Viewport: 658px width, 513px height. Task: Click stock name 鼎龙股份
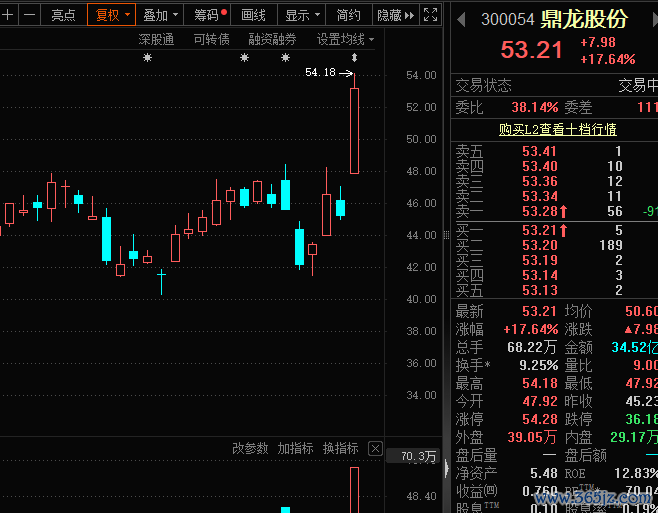point(584,19)
